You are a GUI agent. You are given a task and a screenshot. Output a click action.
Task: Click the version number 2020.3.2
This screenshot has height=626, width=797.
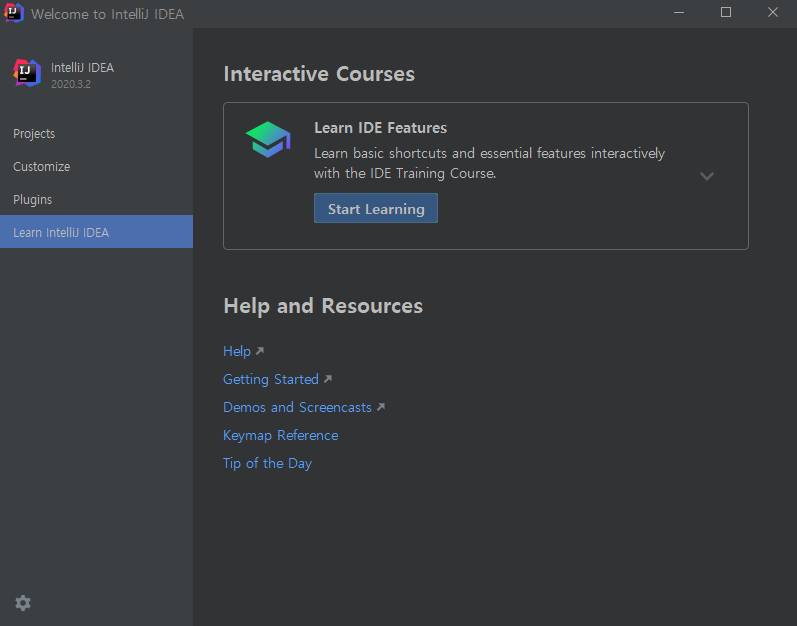click(x=71, y=84)
